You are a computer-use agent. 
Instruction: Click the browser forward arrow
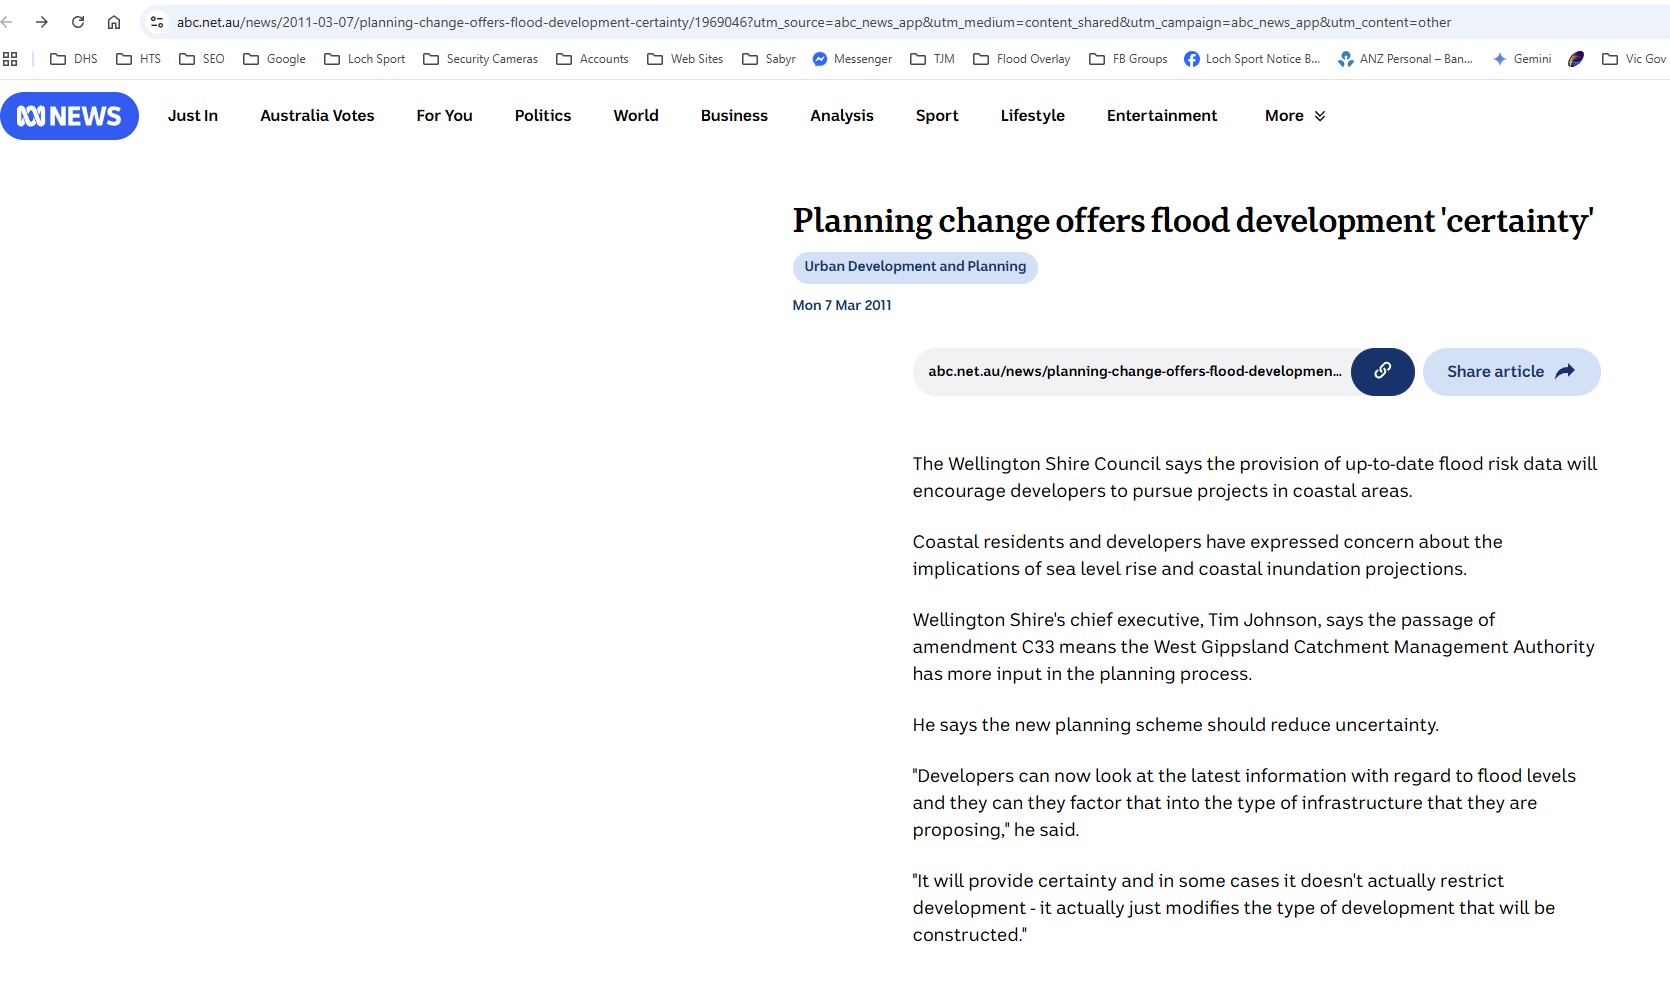42,22
